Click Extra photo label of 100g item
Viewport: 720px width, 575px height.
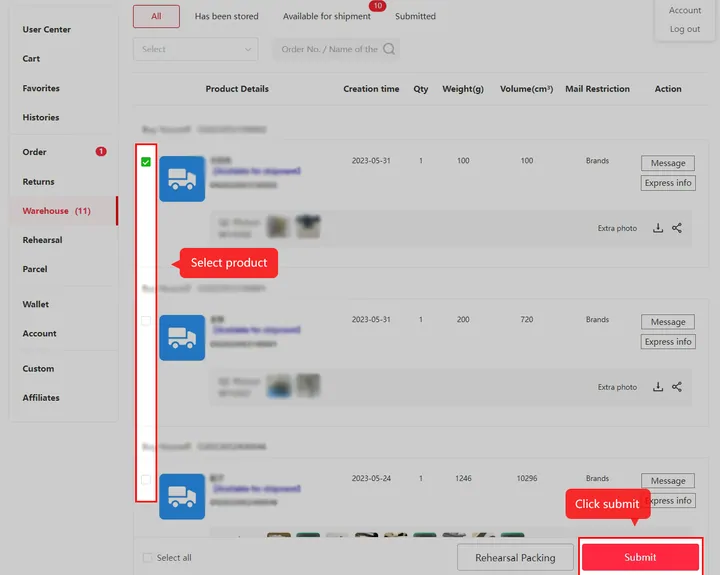pyautogui.click(x=617, y=228)
